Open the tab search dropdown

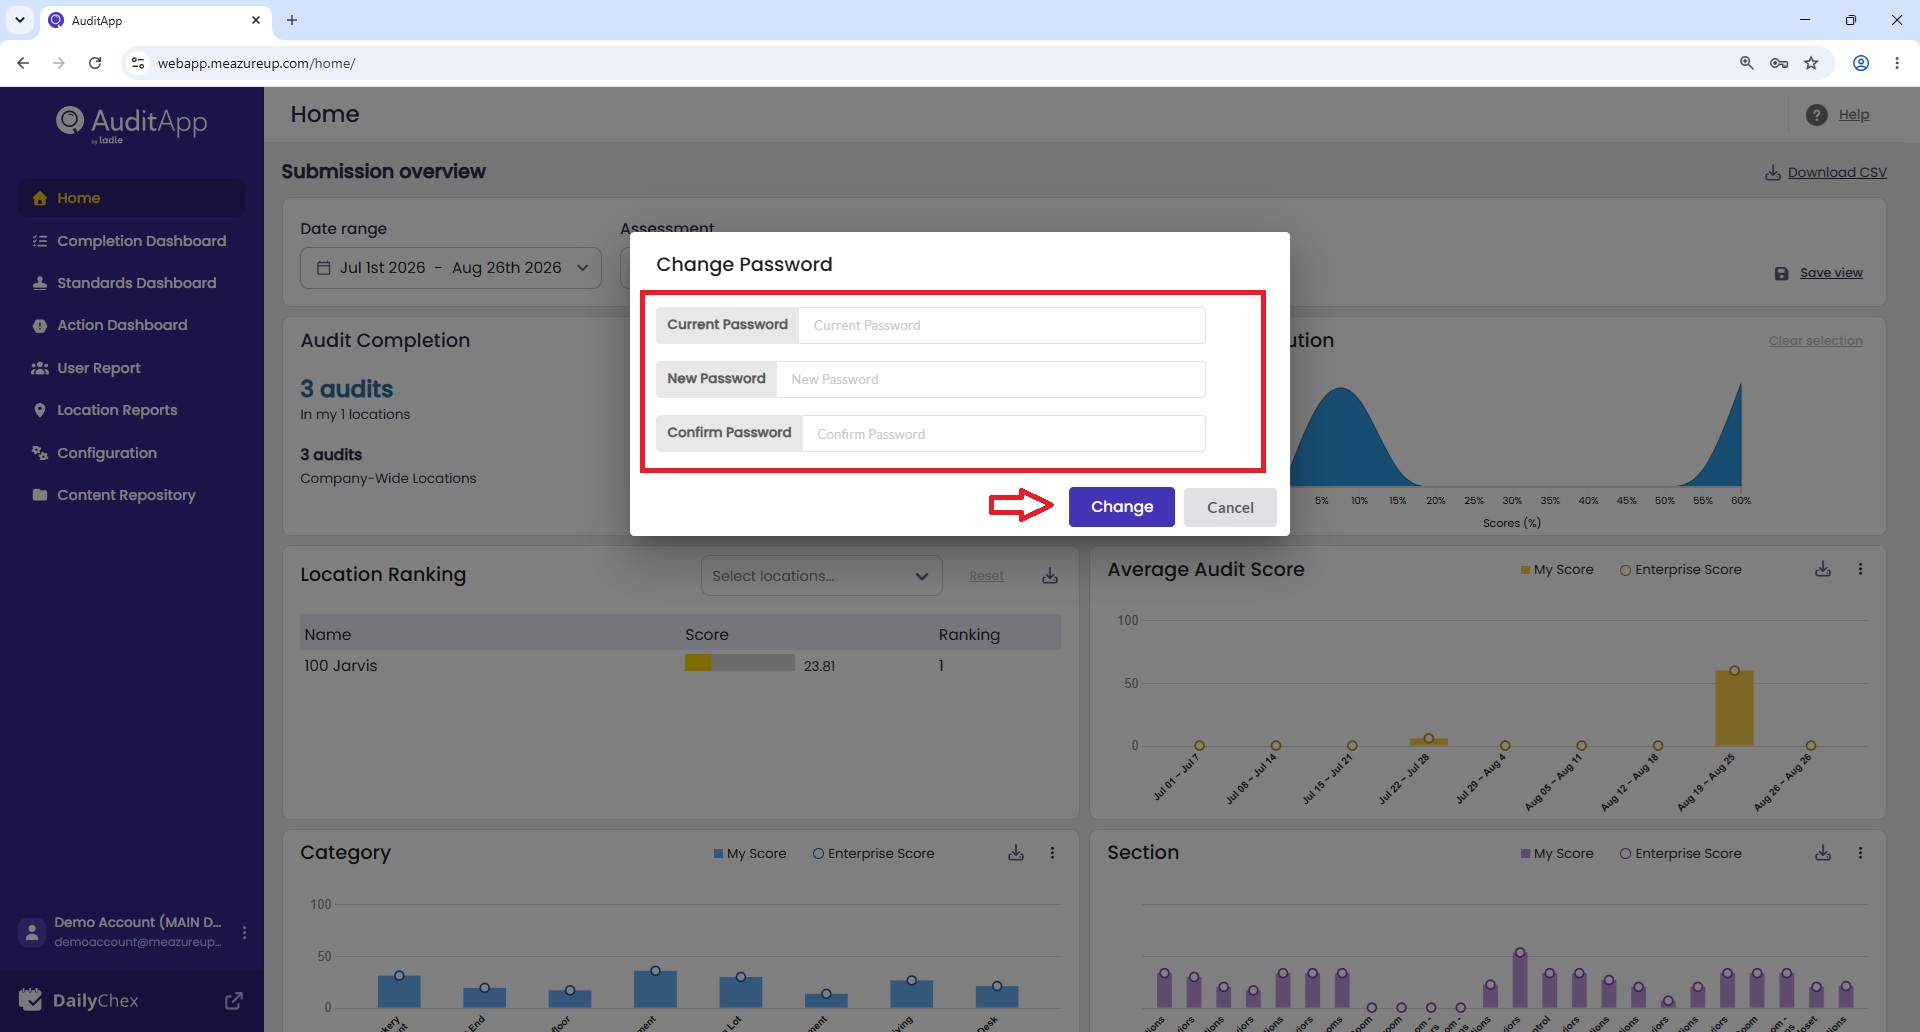point(20,20)
